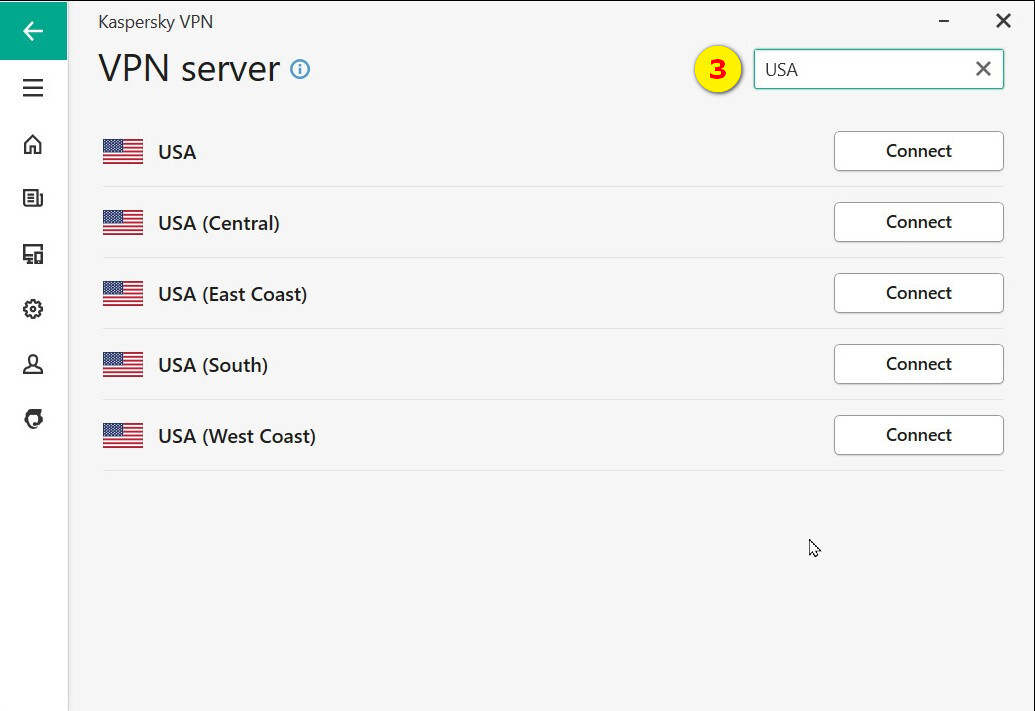Focus the server search field
The height and width of the screenshot is (711, 1035).
point(865,69)
